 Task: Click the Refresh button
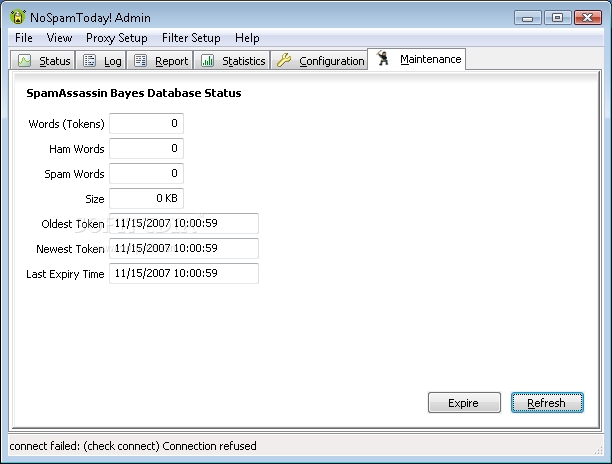(547, 402)
